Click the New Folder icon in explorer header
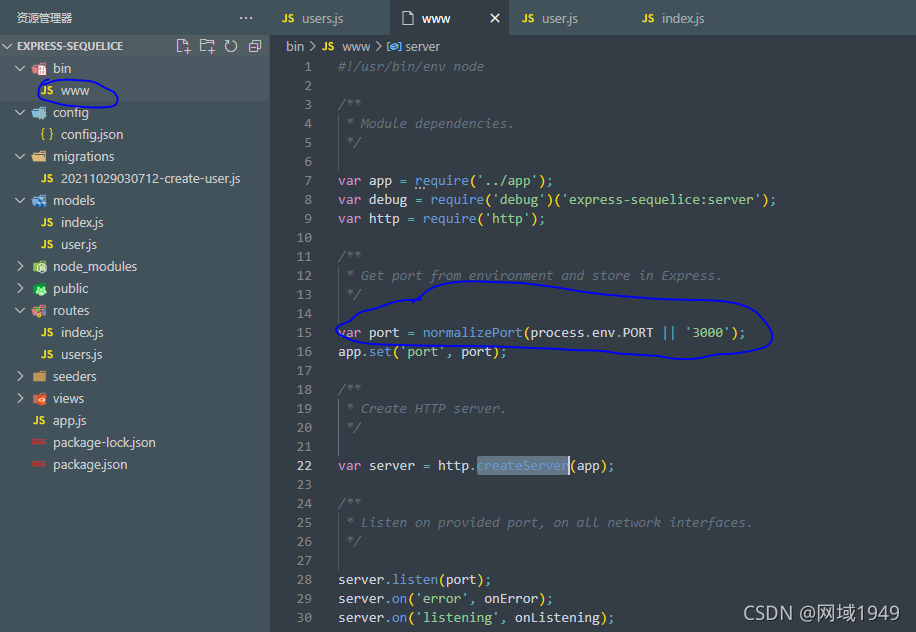The image size is (916, 632). click(x=207, y=46)
